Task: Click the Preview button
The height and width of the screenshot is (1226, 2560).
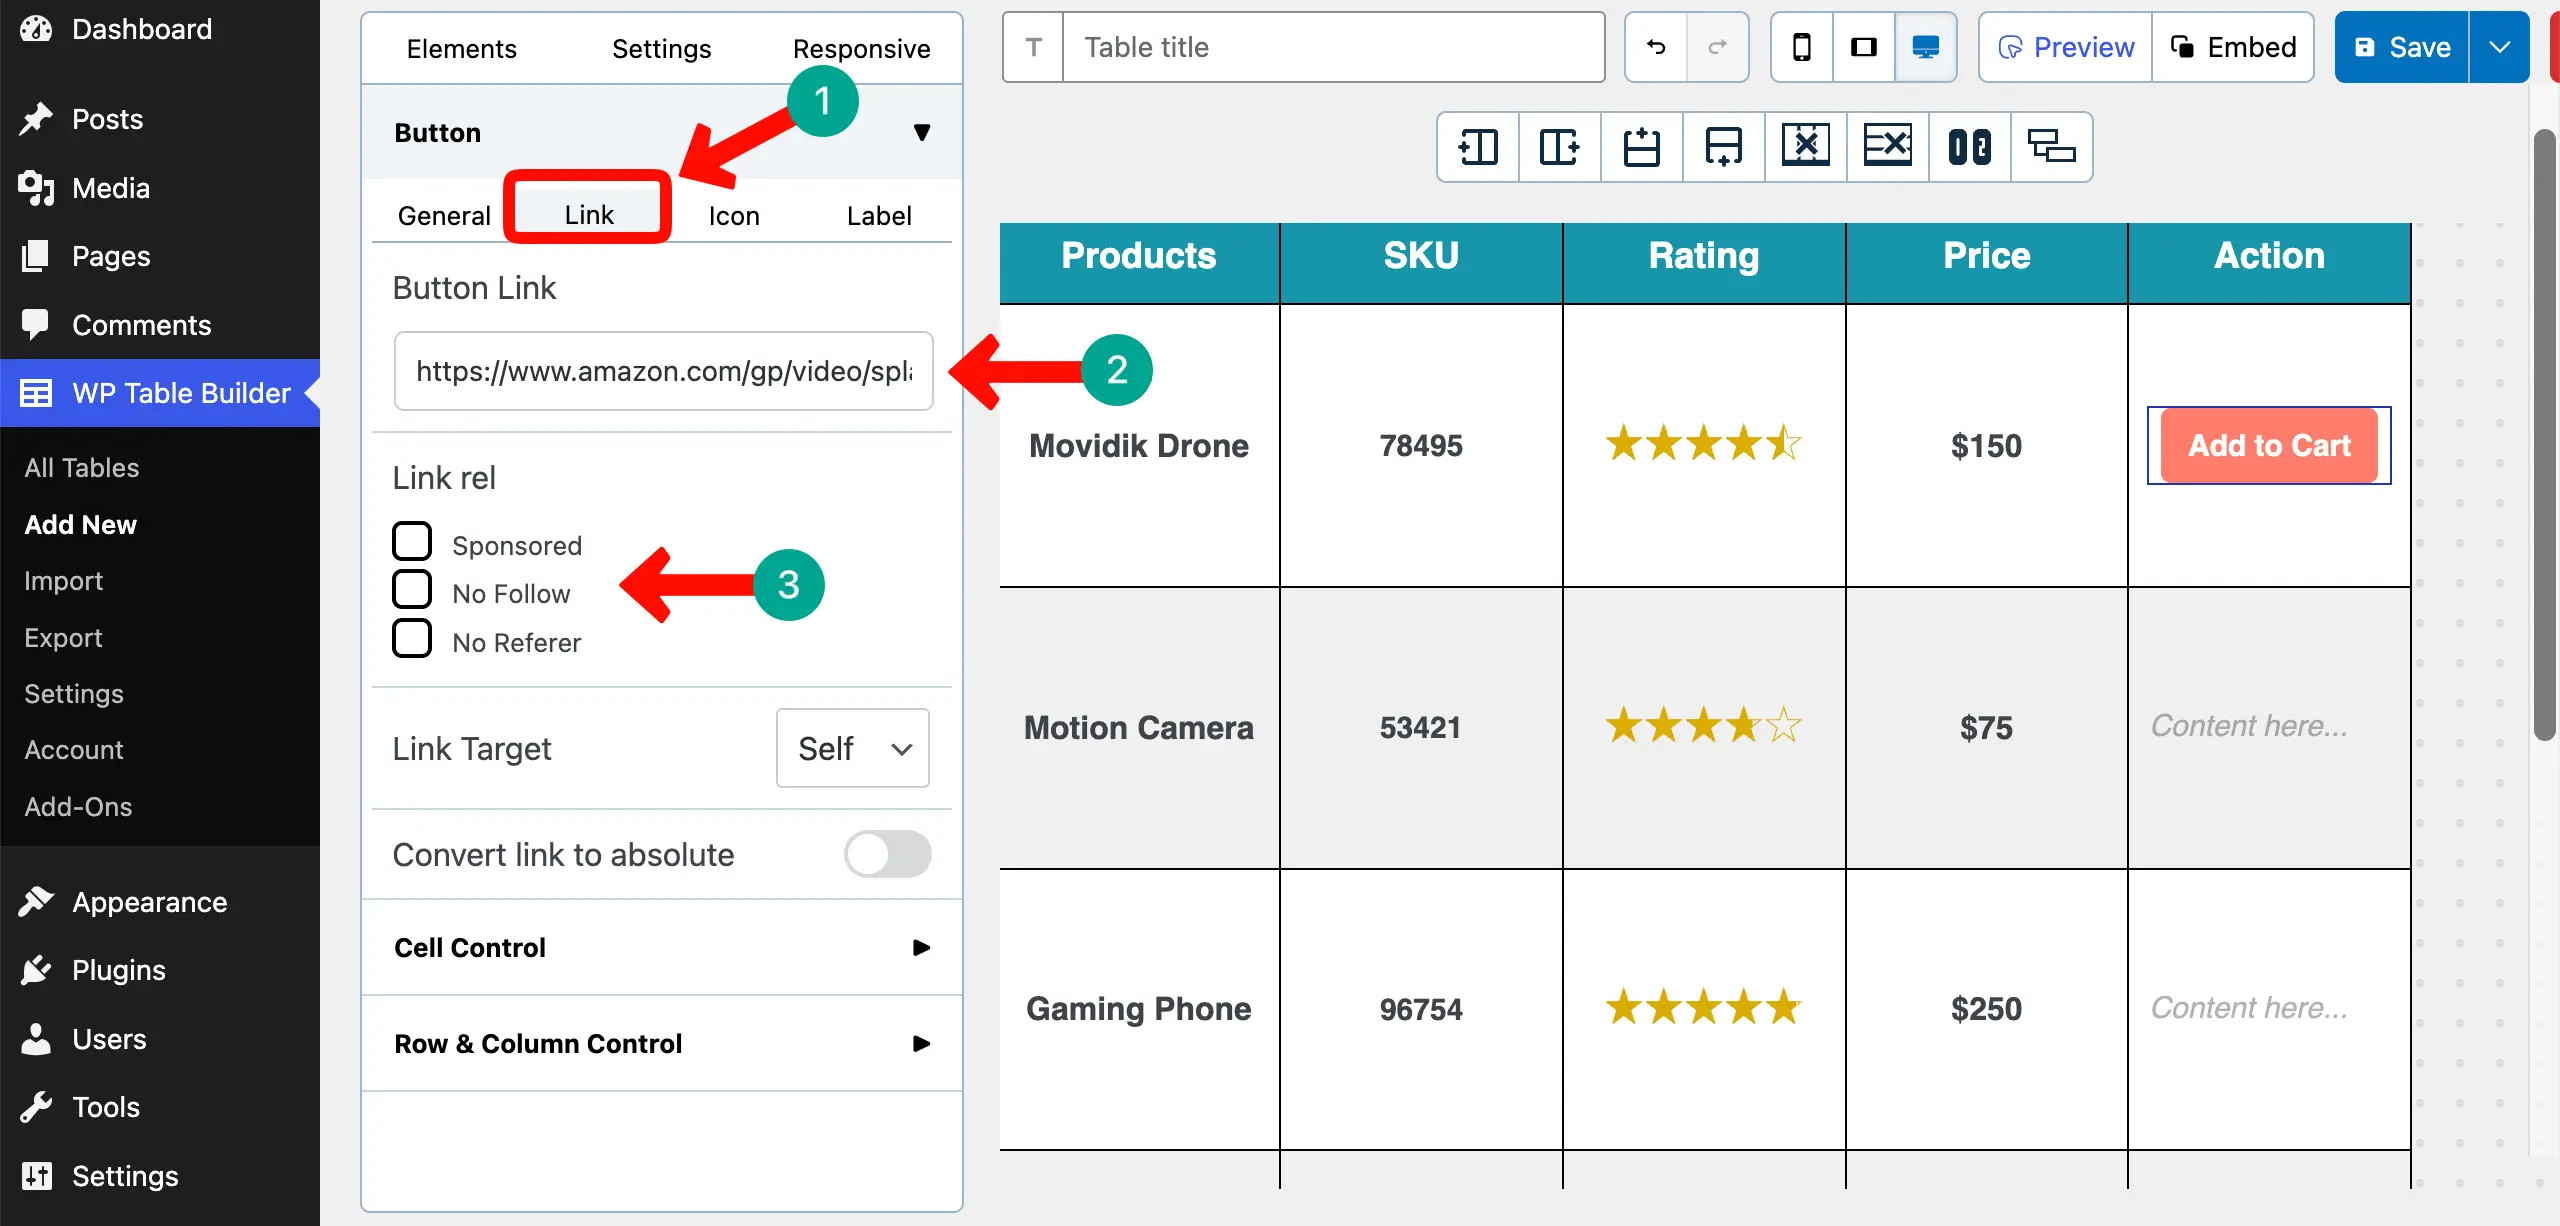Action: pyautogui.click(x=2064, y=46)
